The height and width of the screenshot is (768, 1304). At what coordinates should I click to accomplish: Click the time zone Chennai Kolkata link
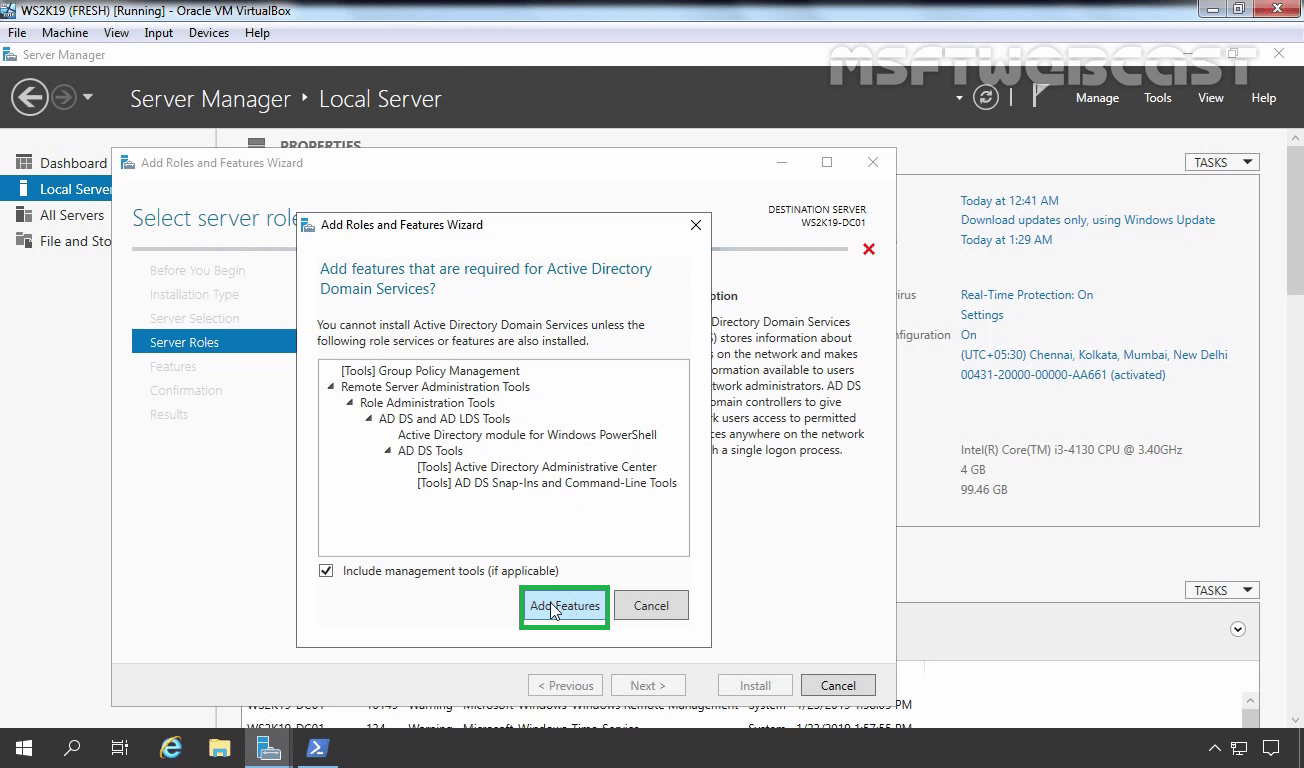1094,355
